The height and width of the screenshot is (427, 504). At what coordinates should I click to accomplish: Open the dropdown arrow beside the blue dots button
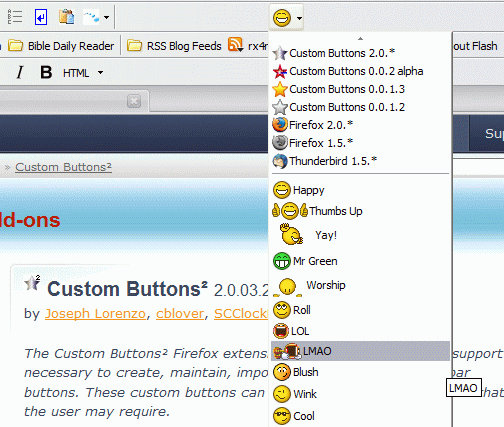[106, 17]
